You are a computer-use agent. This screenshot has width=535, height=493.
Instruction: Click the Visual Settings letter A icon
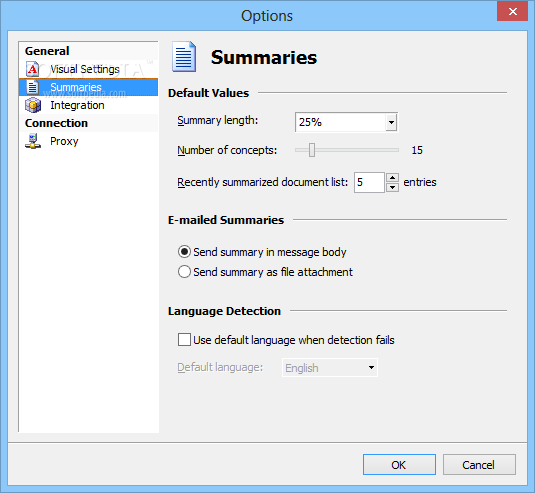[x=32, y=69]
